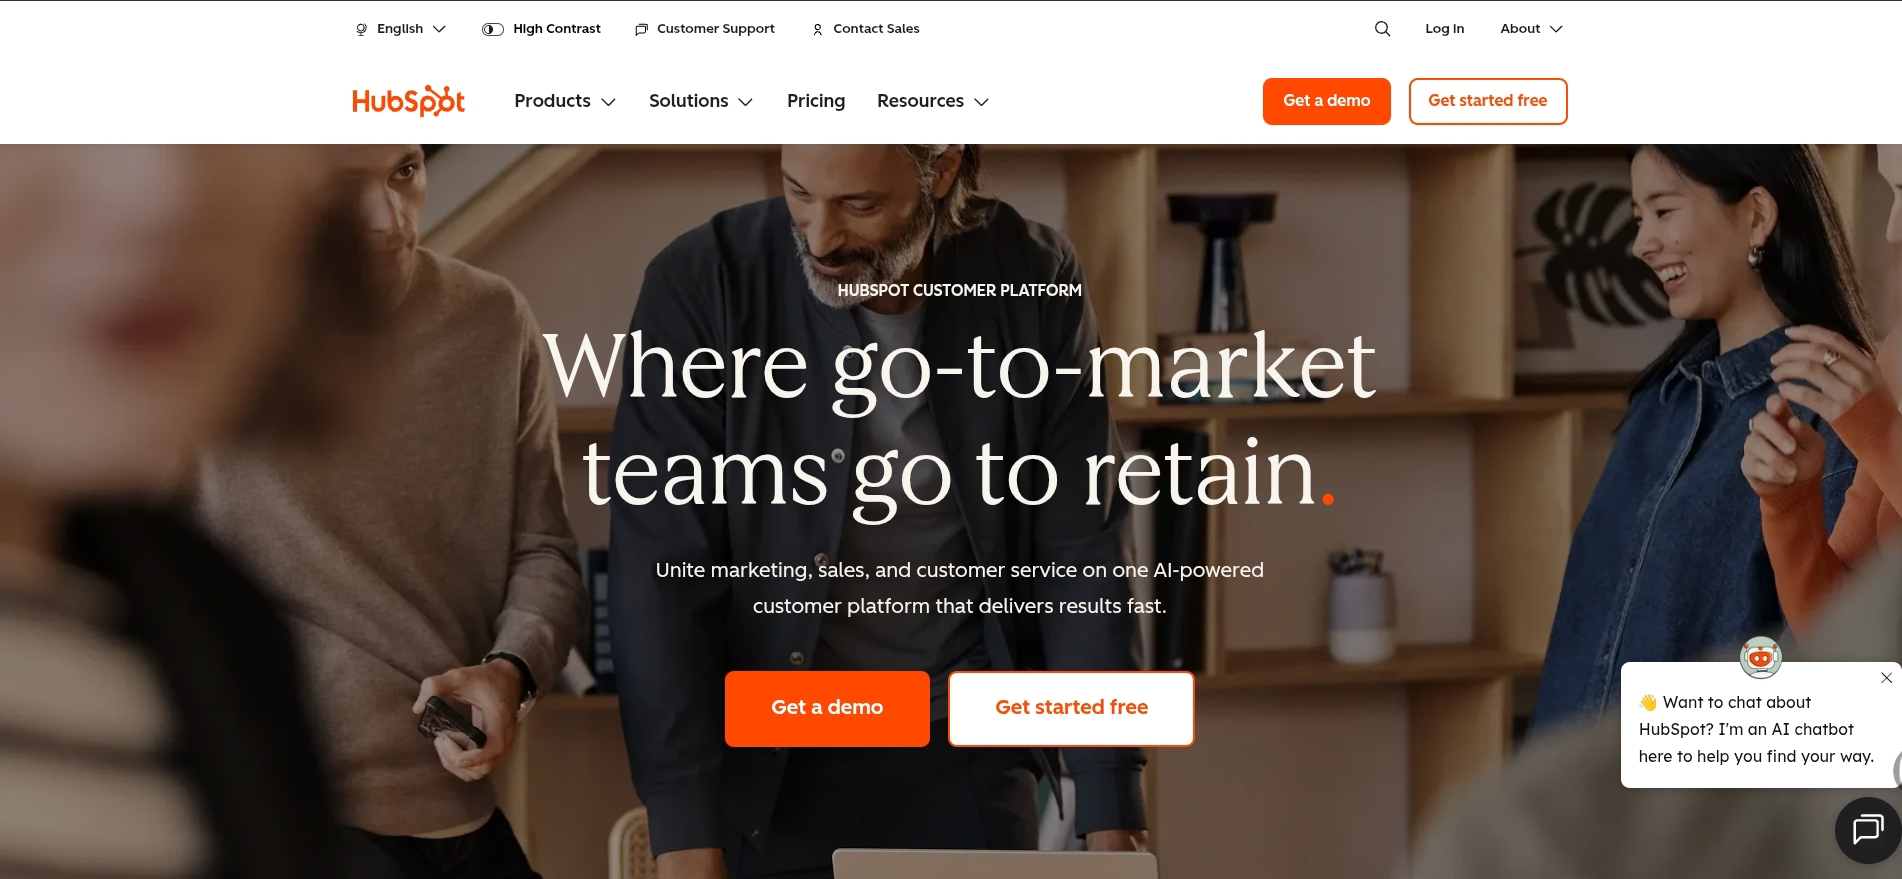Click the Contact Sales person icon
Screen dimensions: 1902x879
(818, 29)
